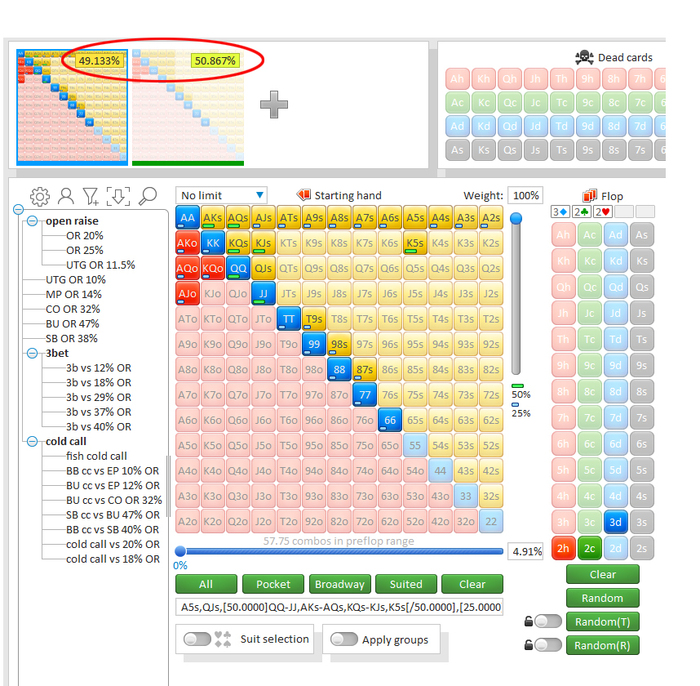
Task: Click the Suited button
Action: (x=406, y=584)
